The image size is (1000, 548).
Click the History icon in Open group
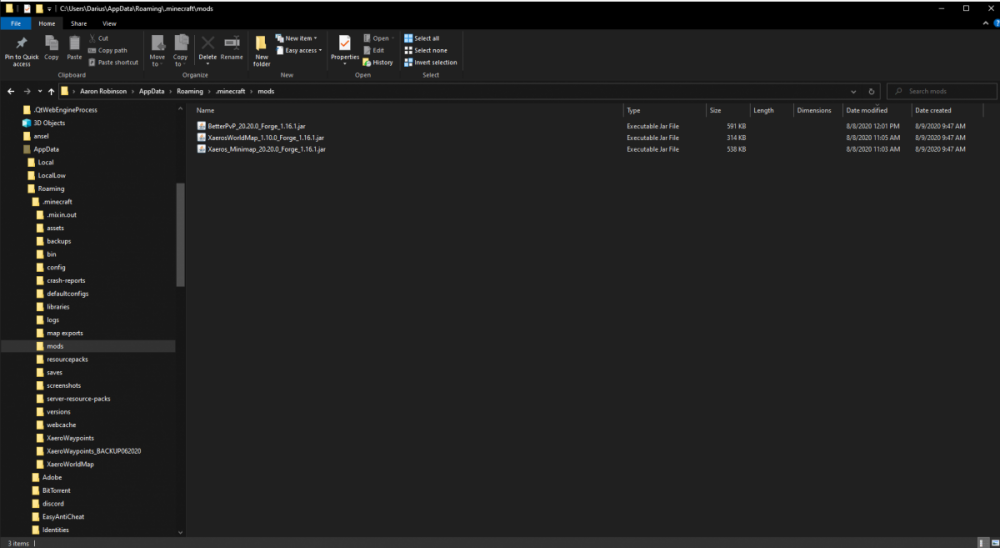377,62
